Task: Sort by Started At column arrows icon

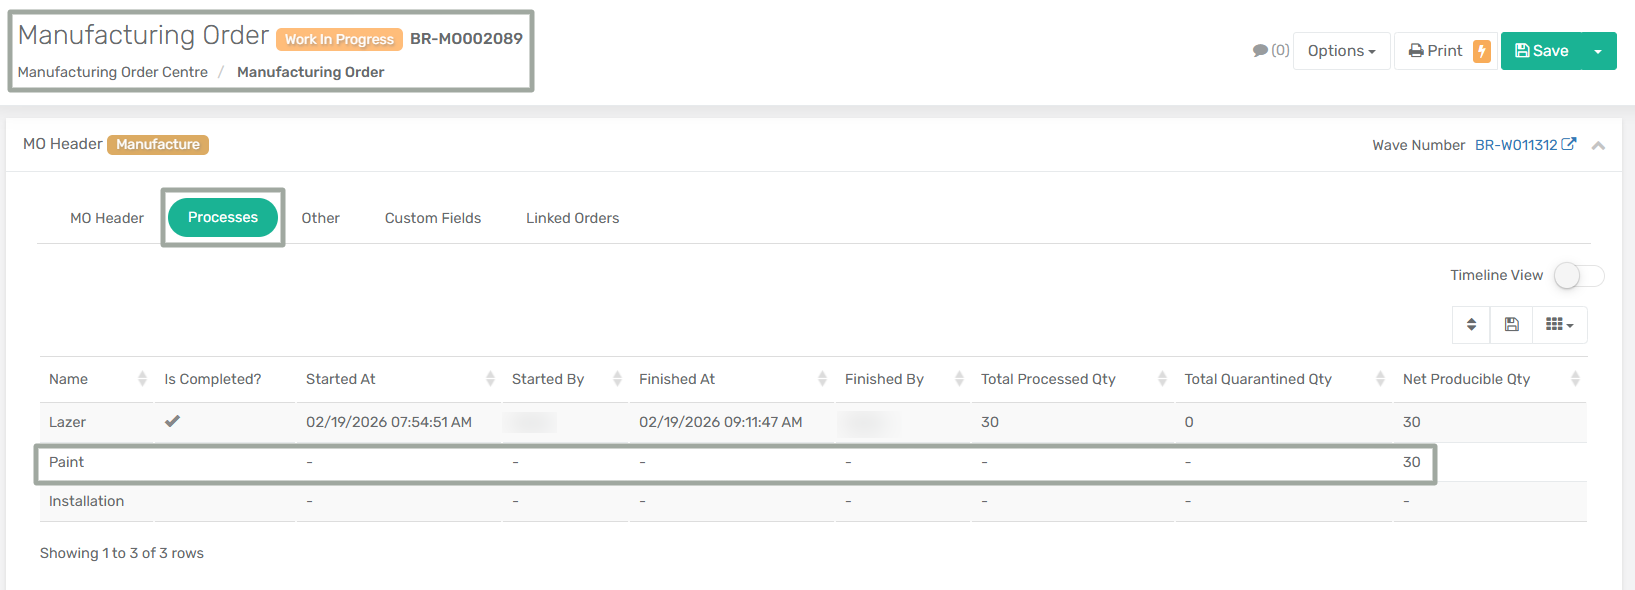Action: pyautogui.click(x=490, y=379)
